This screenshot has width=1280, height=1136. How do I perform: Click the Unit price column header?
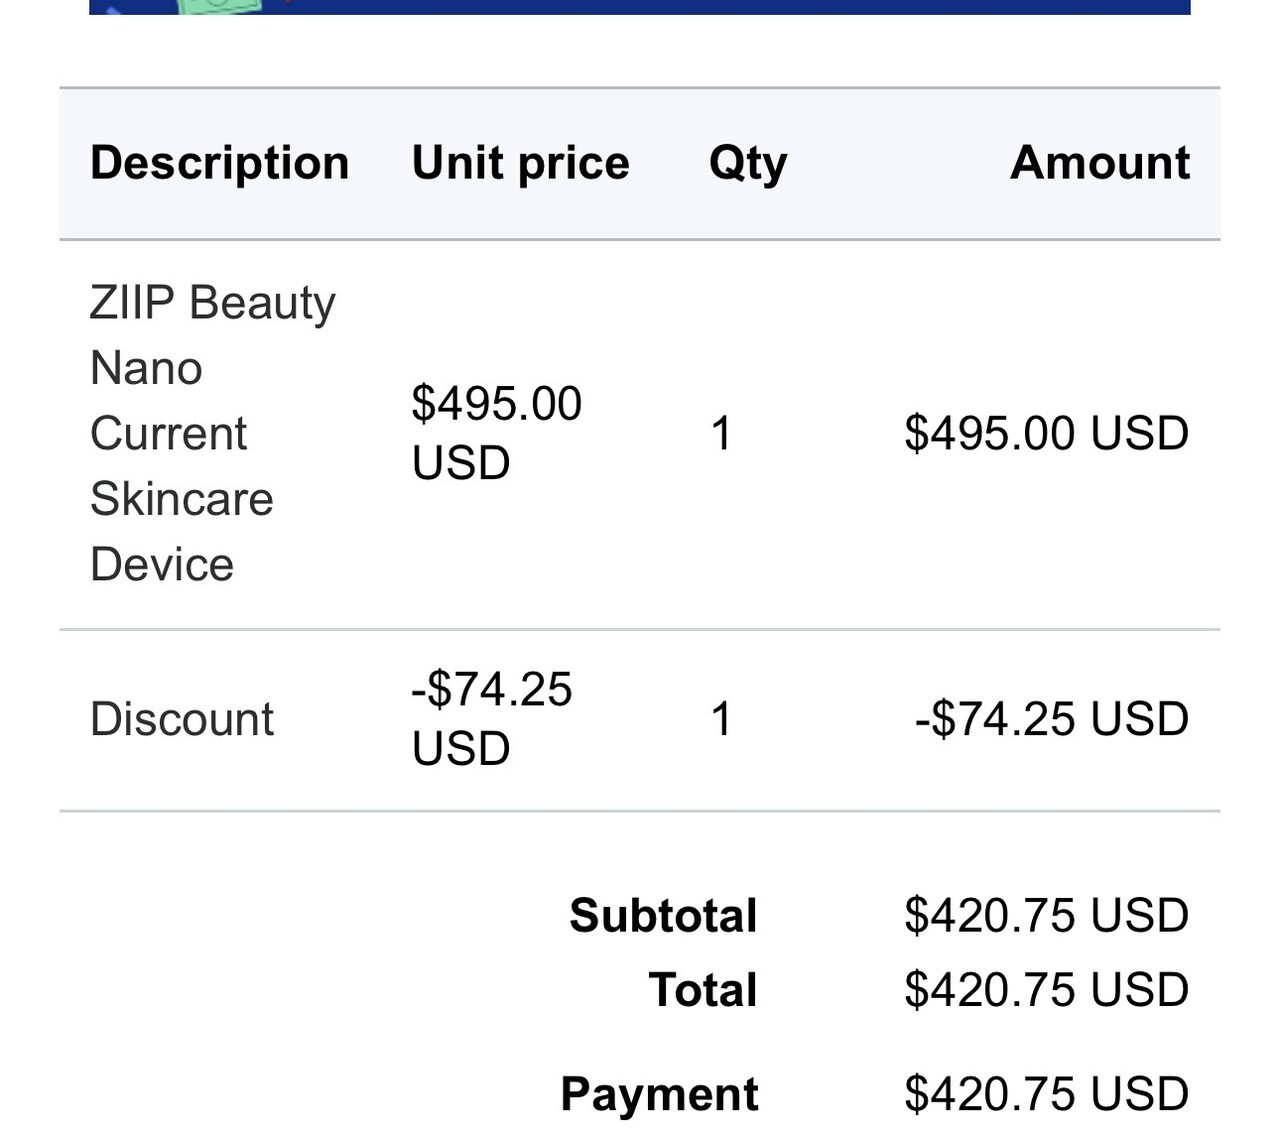pyautogui.click(x=520, y=163)
